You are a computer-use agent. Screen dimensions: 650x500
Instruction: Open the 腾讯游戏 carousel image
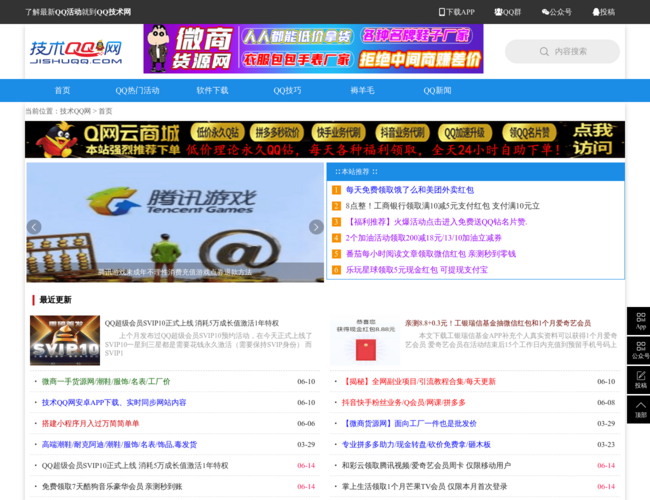pos(175,222)
